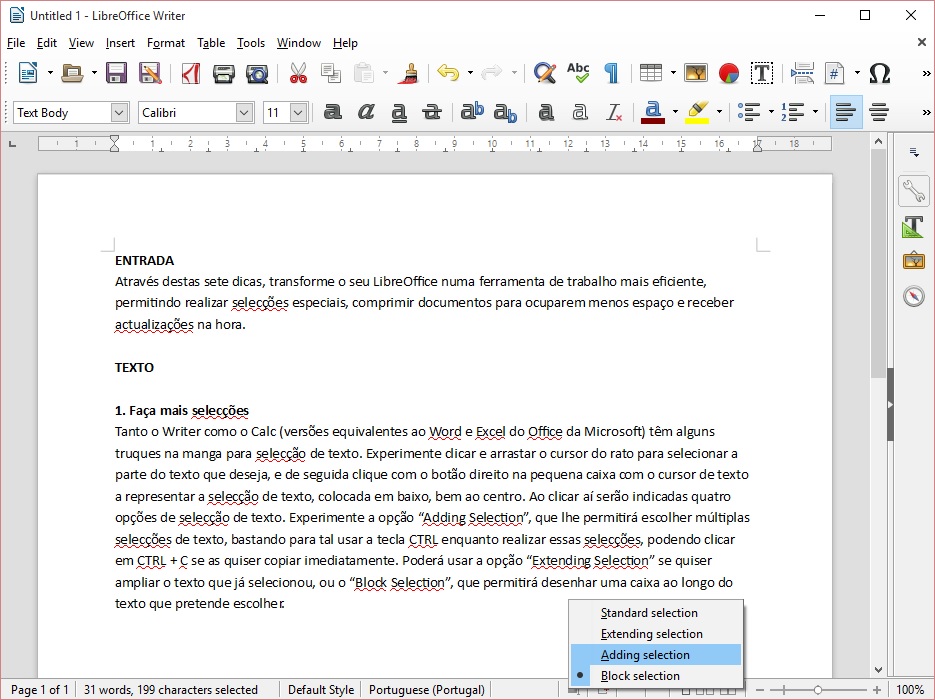
Task: Apply the yellow highlighting color
Action: click(697, 112)
